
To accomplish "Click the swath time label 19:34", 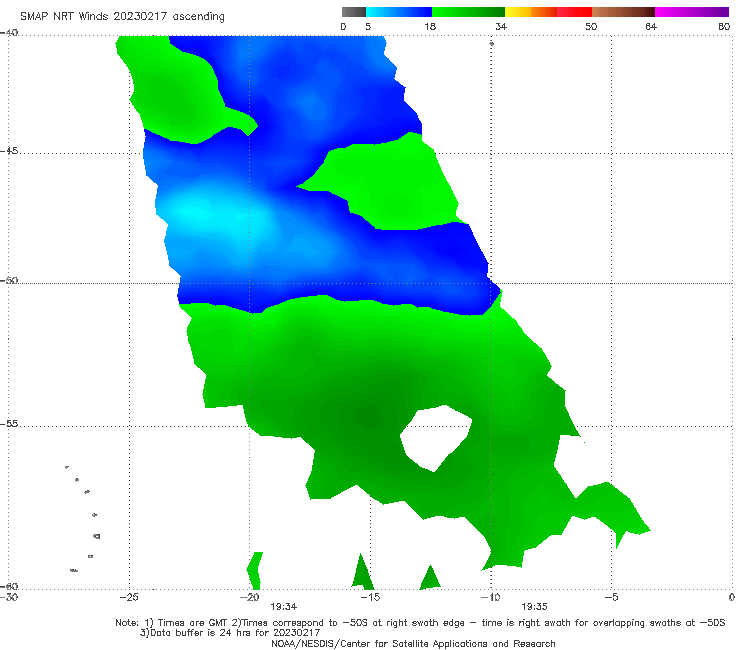I will tap(284, 607).
